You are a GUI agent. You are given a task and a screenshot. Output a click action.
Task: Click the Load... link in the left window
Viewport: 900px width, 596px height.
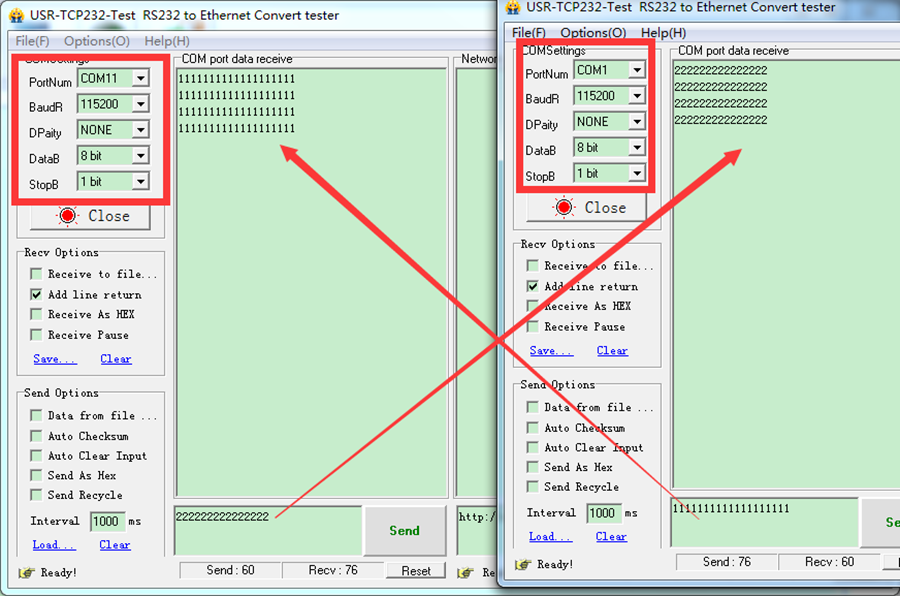pos(53,545)
